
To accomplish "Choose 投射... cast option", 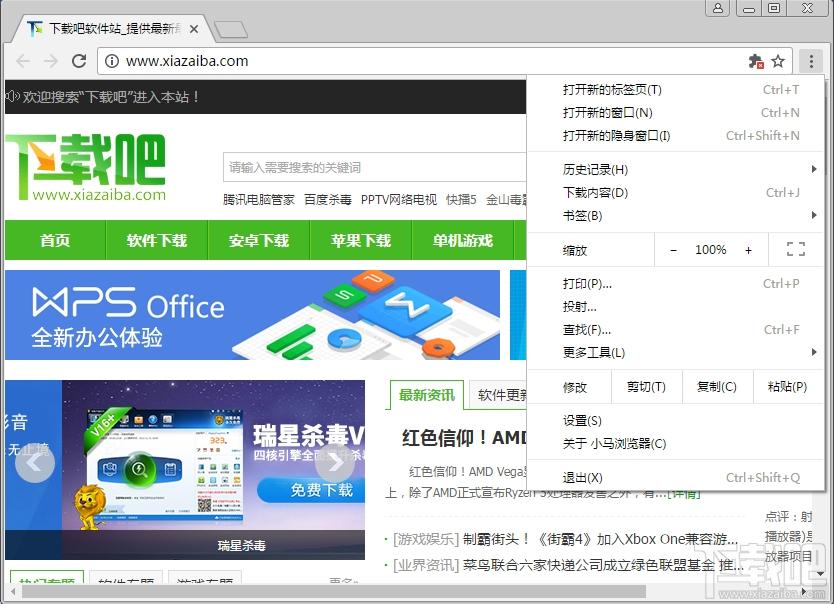I will click(675, 306).
